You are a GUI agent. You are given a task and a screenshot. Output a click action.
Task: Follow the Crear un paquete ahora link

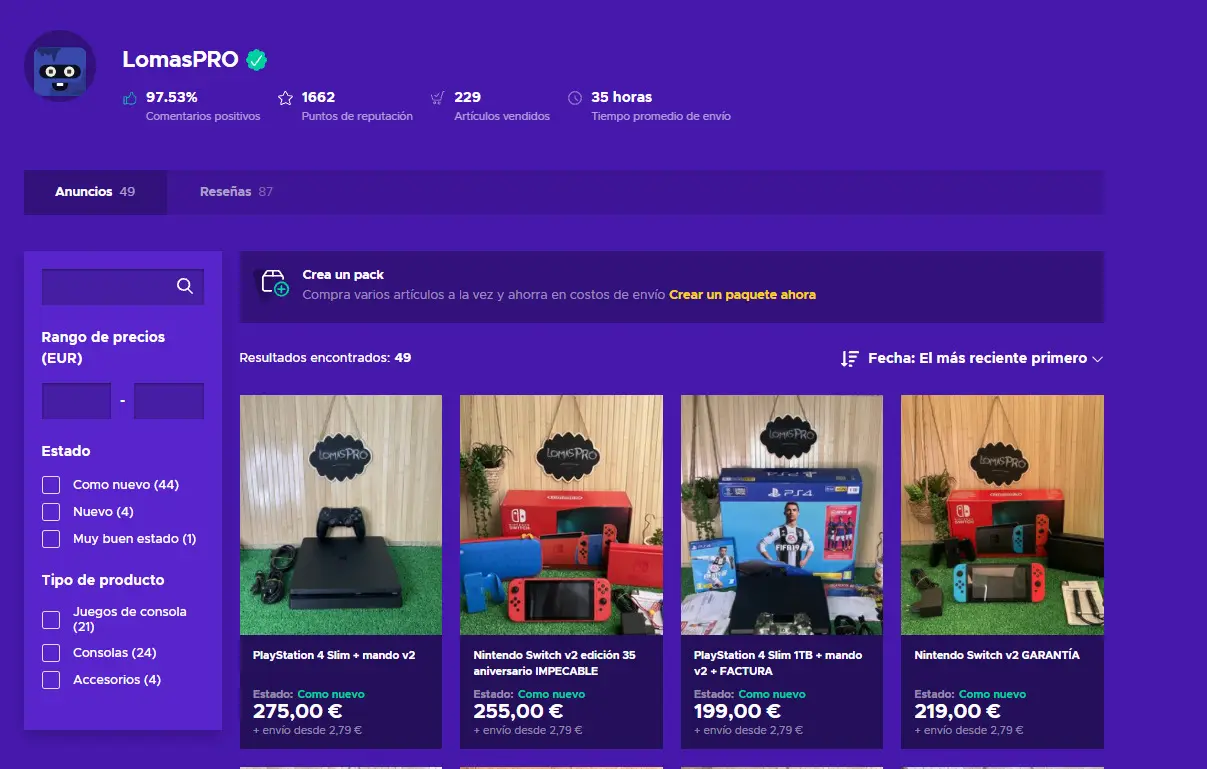click(x=742, y=295)
